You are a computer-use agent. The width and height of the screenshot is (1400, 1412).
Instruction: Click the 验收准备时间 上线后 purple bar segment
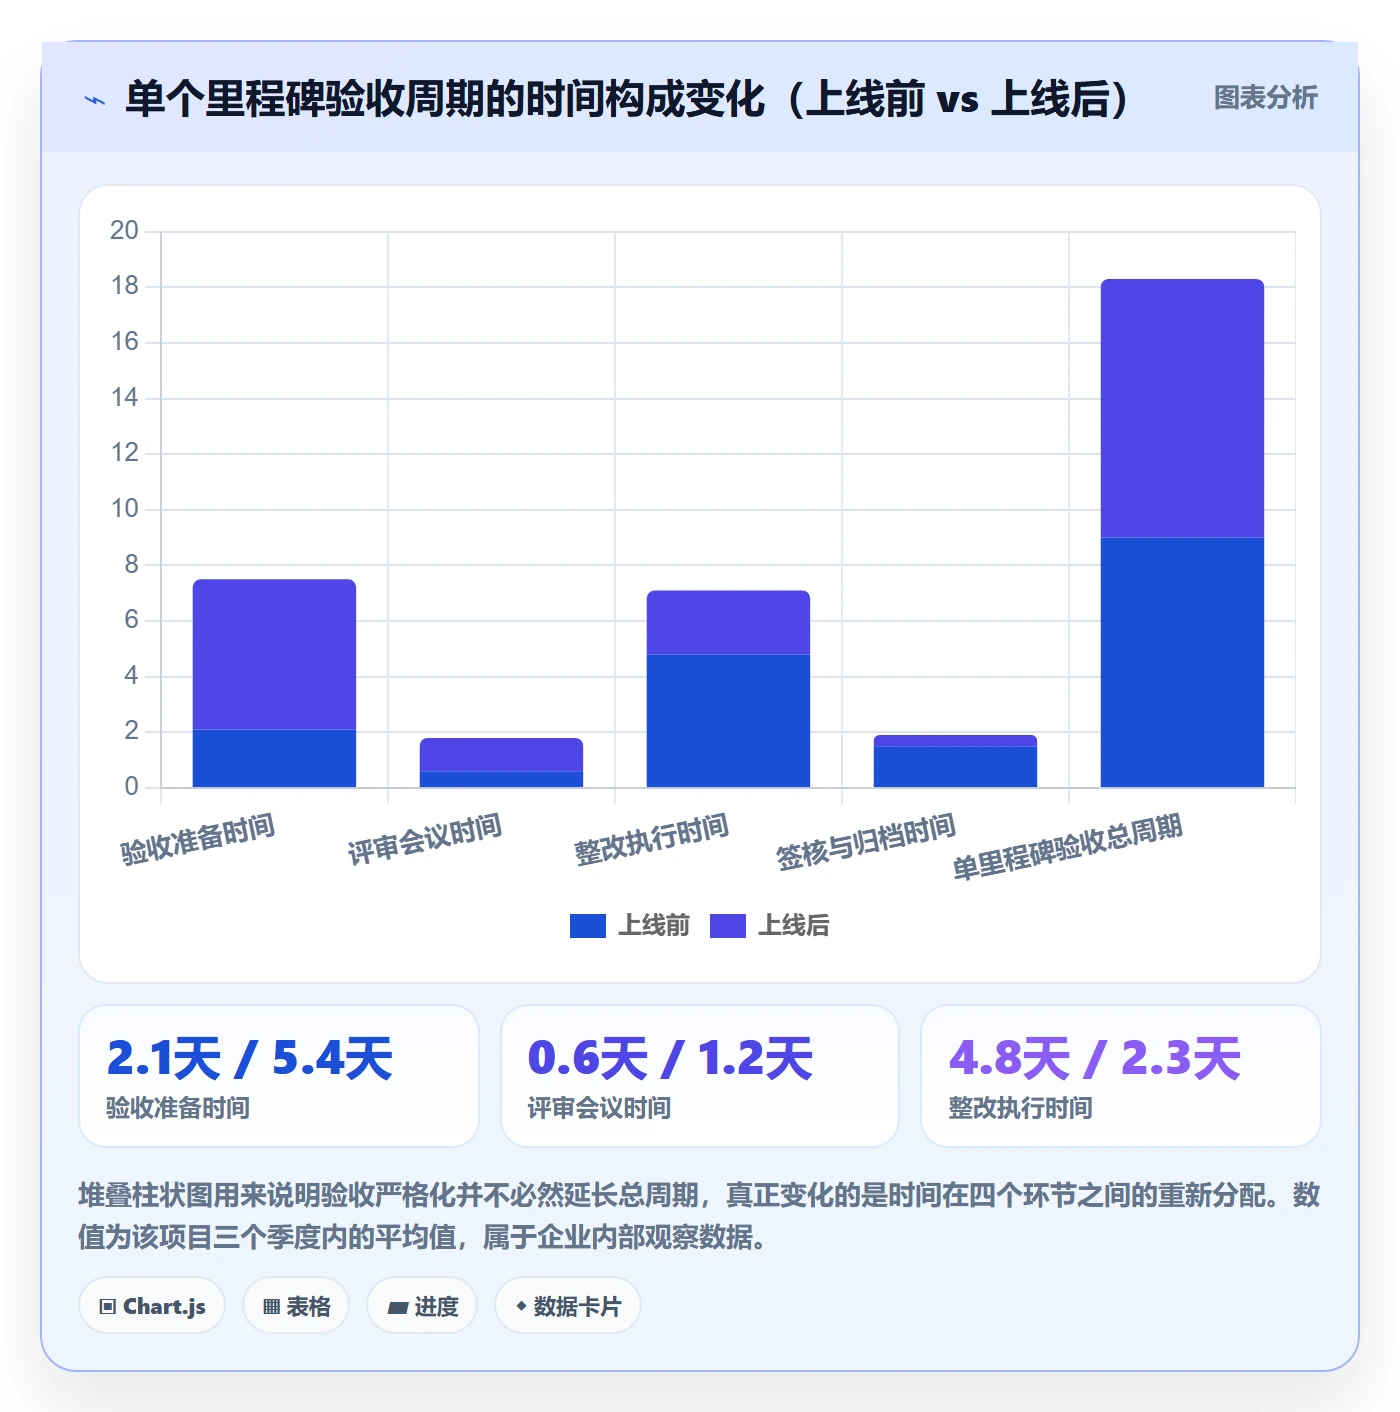point(274,654)
